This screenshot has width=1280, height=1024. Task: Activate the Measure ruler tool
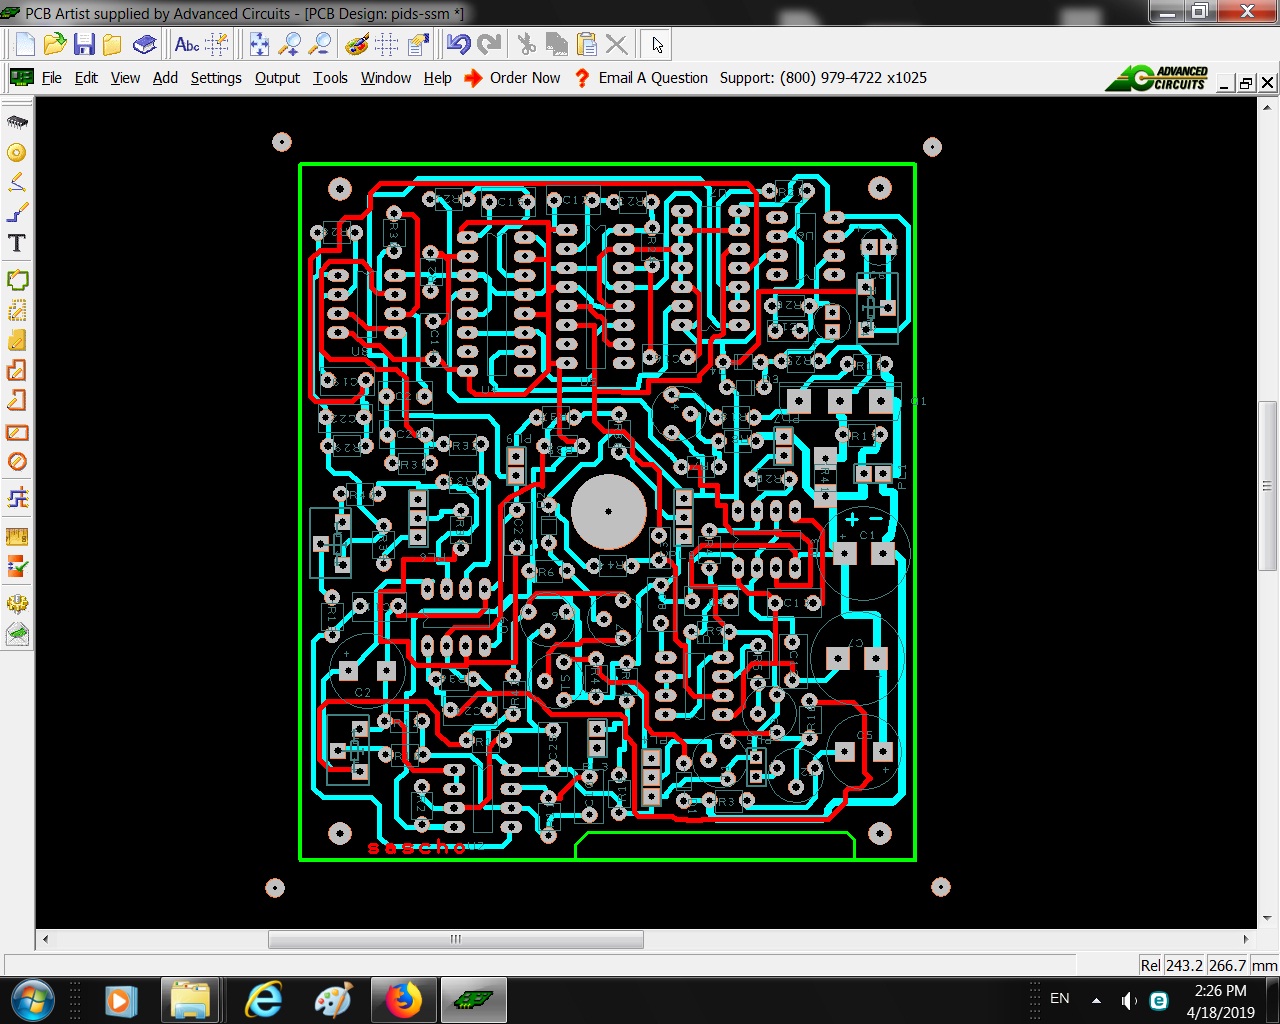[17, 536]
